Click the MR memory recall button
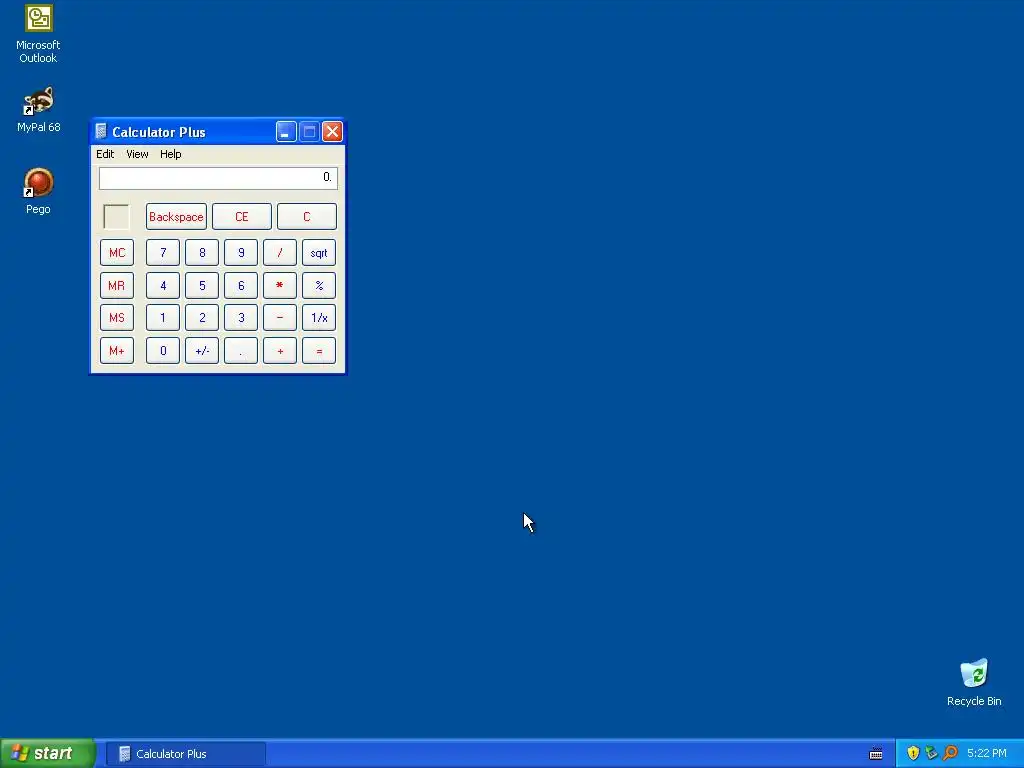The width and height of the screenshot is (1024, 768). click(117, 285)
